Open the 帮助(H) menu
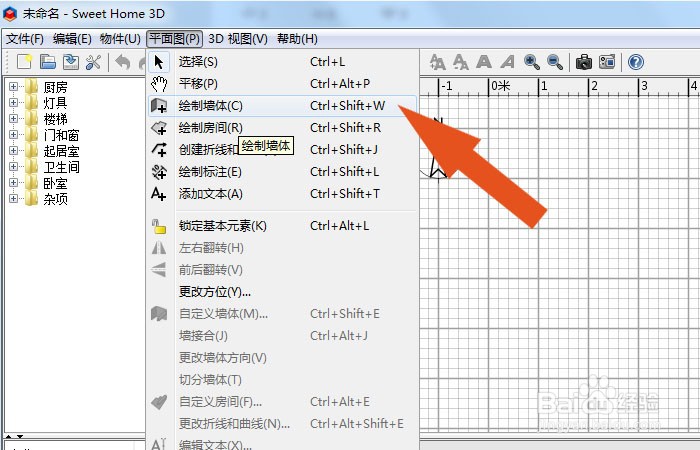This screenshot has height=450, width=700. click(x=297, y=39)
